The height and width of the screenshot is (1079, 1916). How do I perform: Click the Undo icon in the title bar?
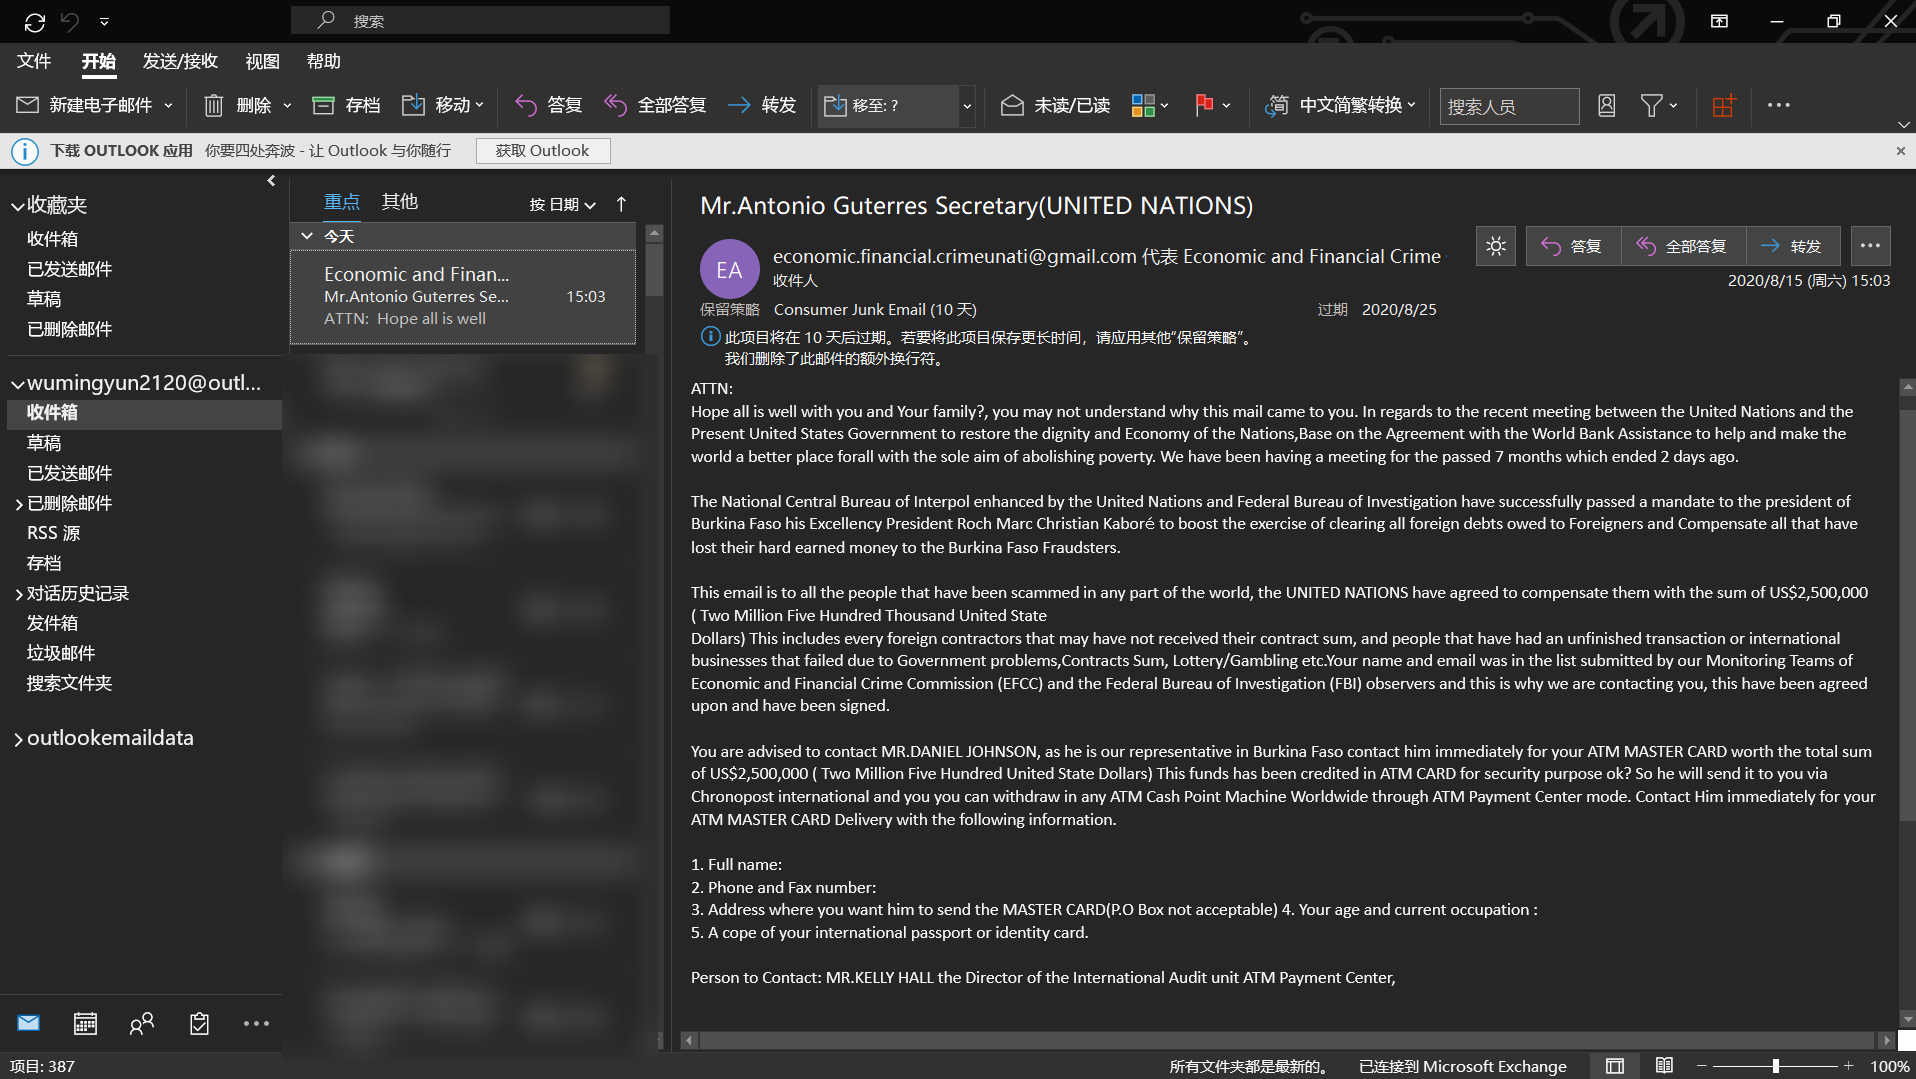point(70,21)
